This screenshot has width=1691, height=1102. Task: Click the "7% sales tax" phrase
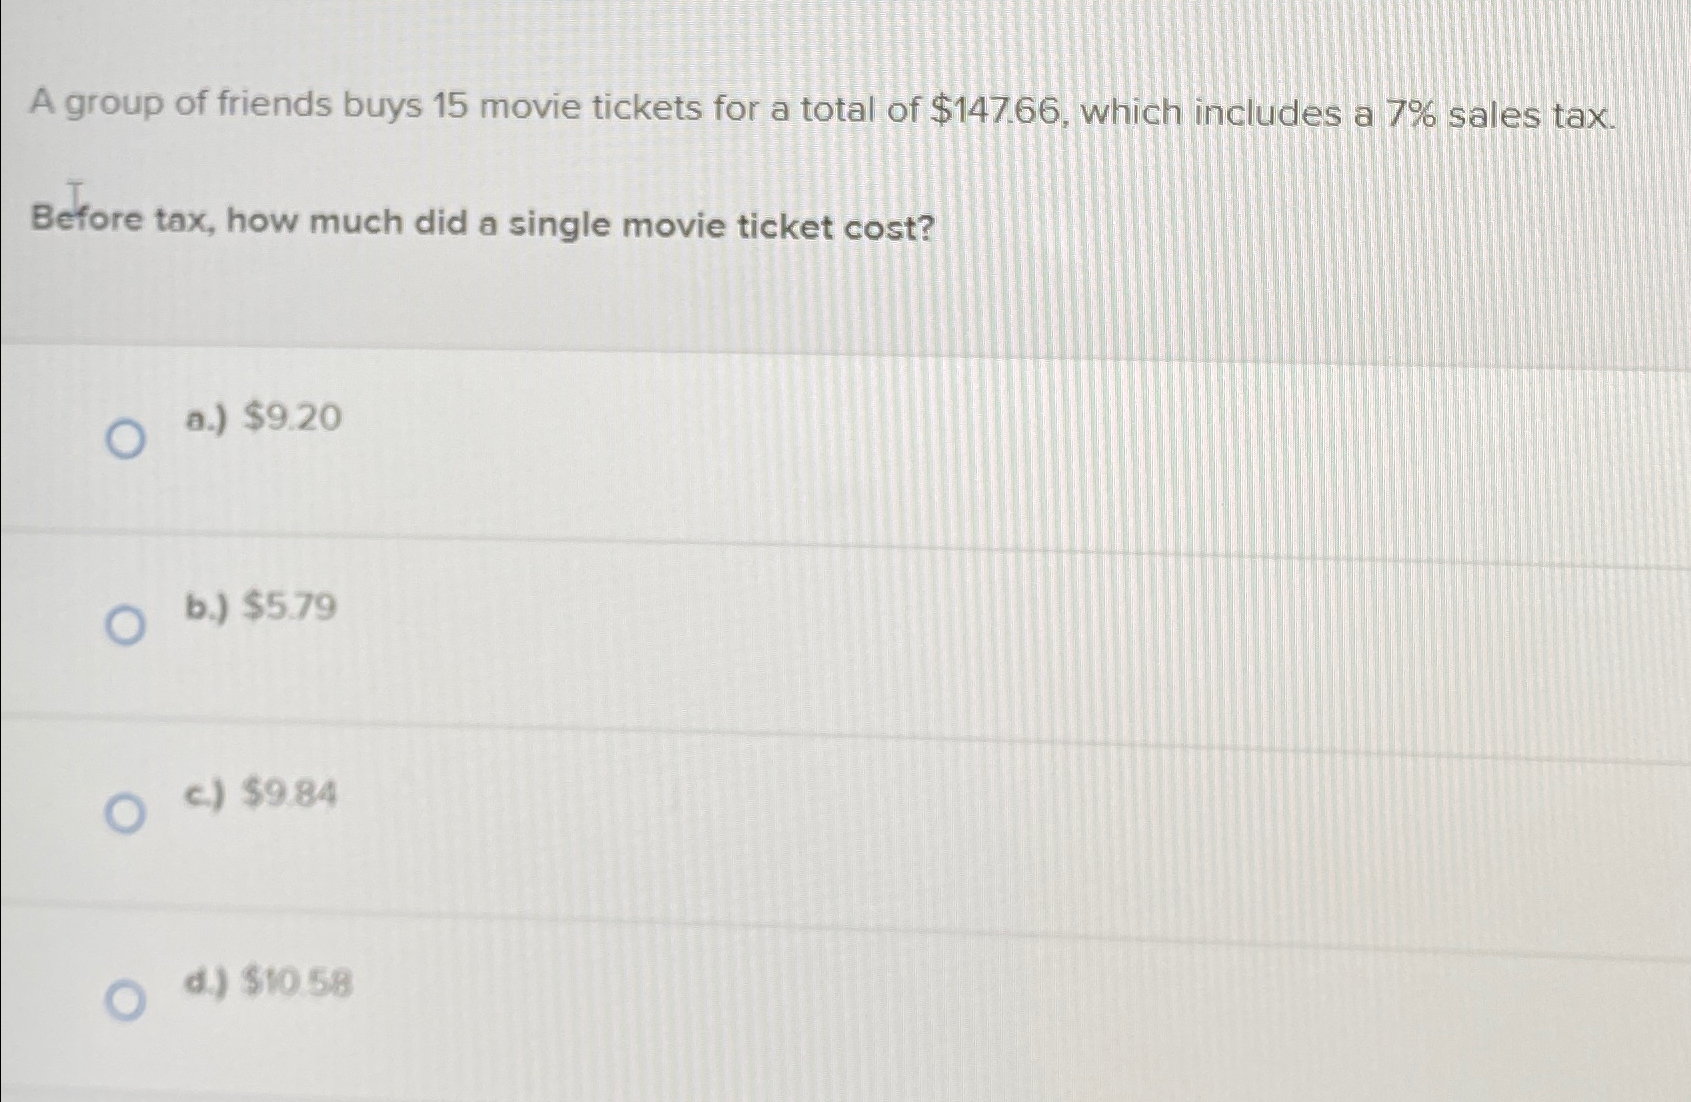click(x=1497, y=116)
